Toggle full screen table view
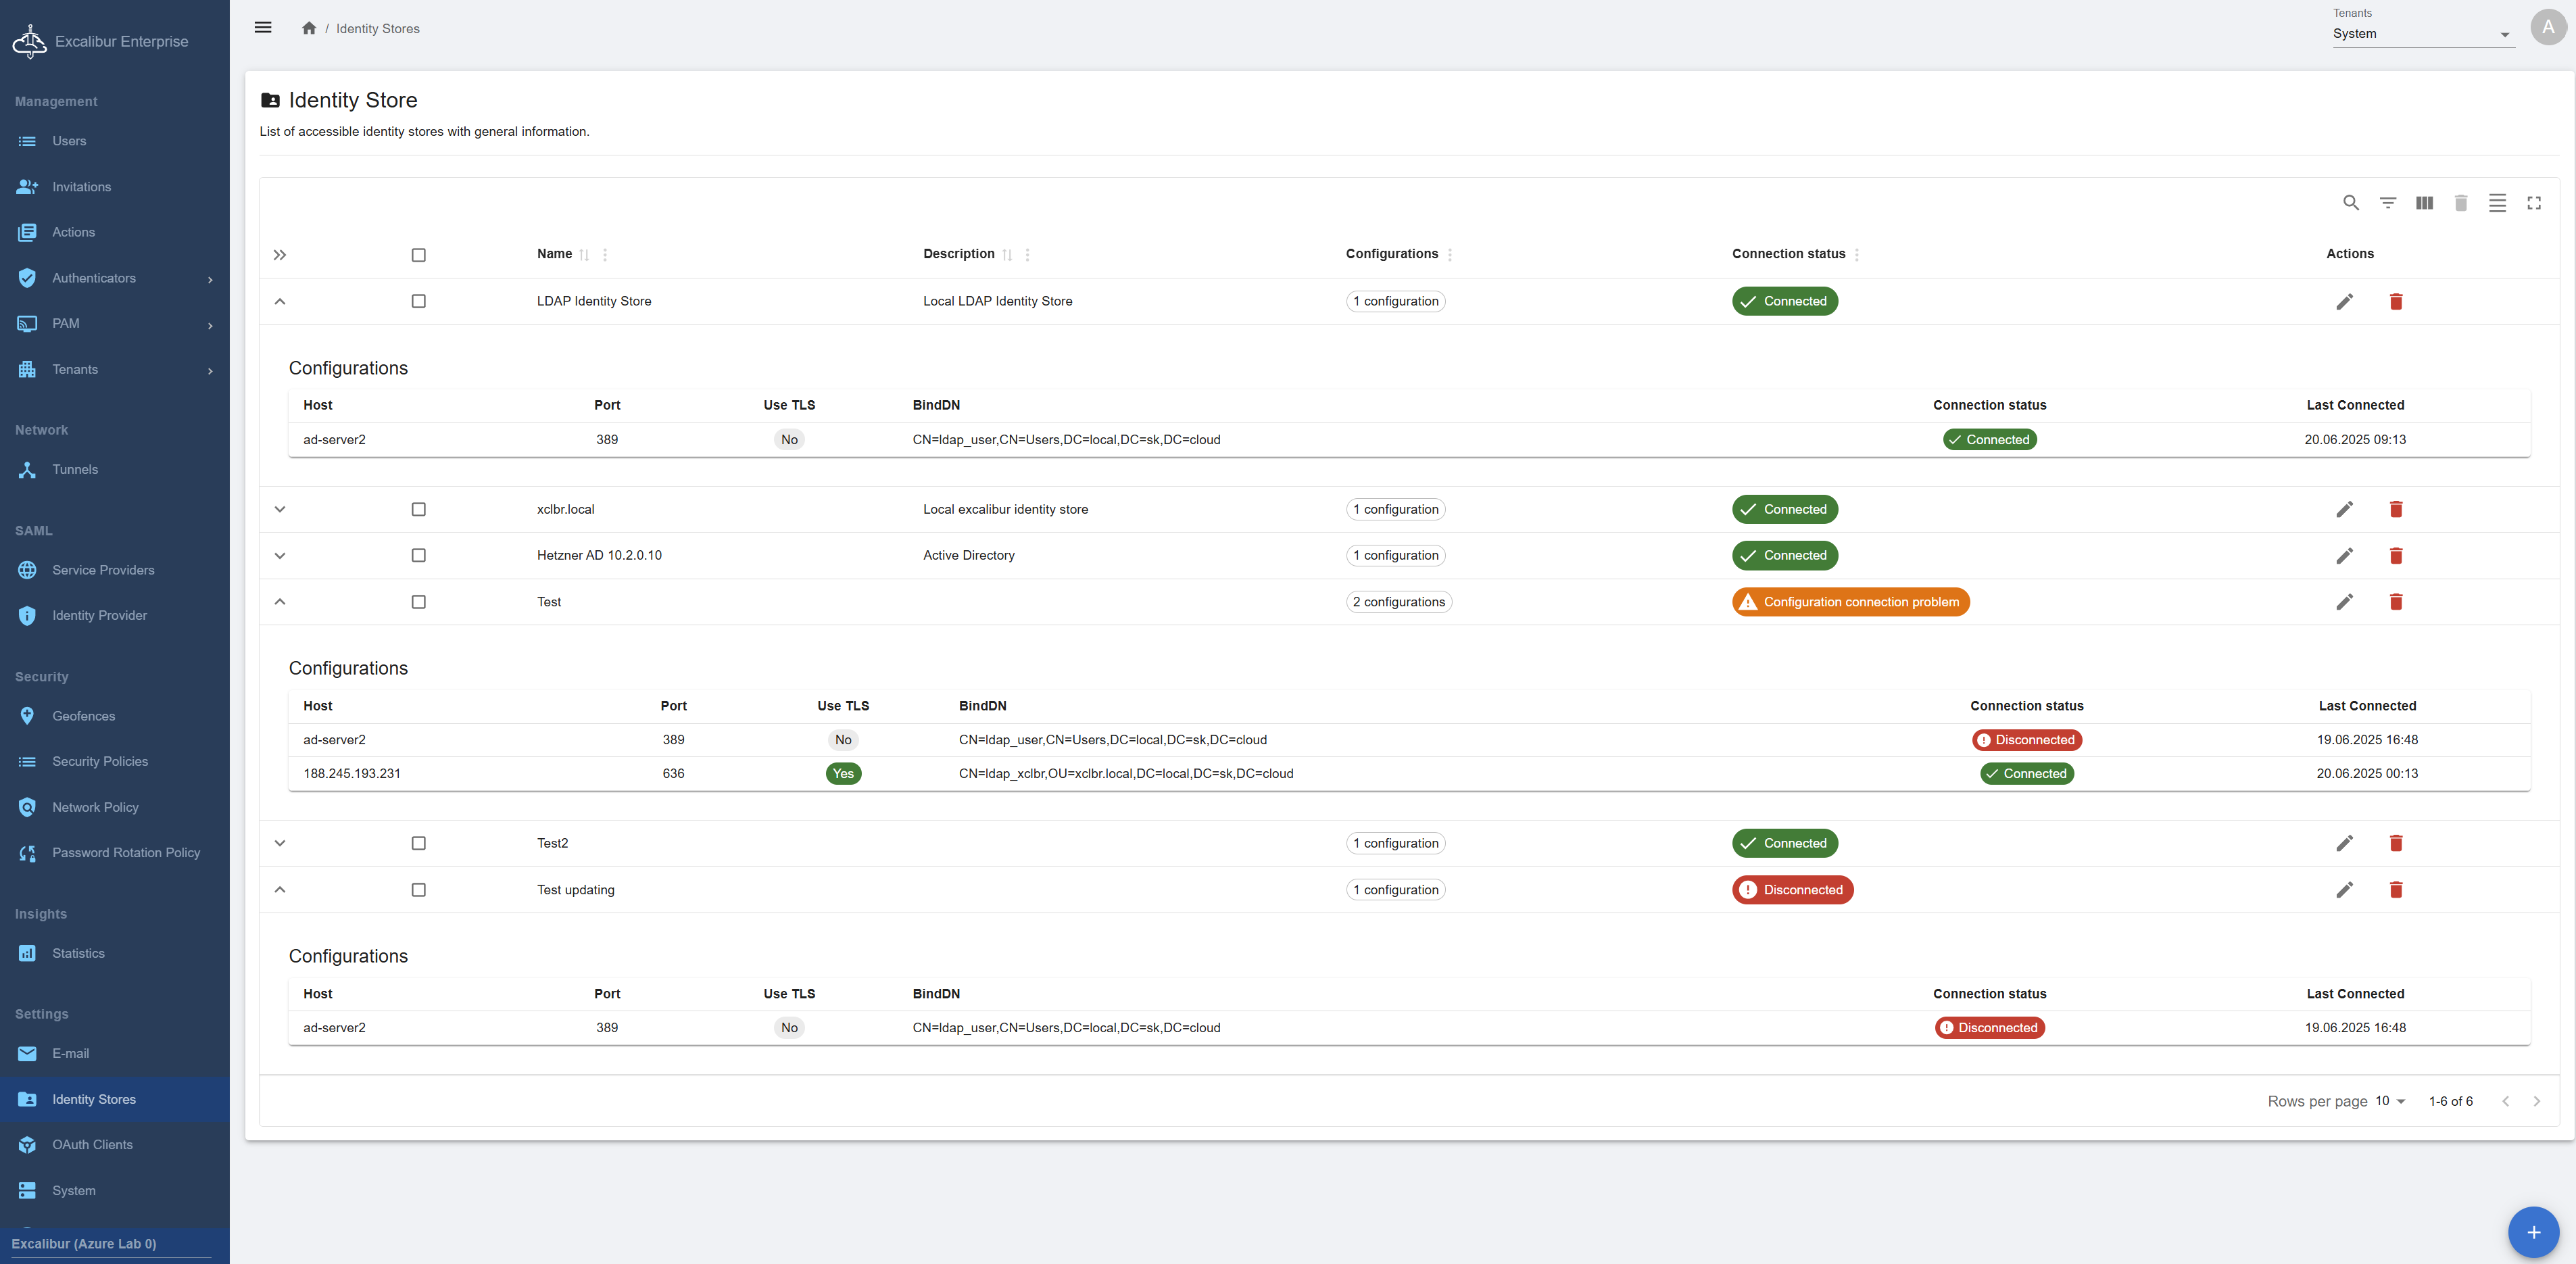This screenshot has height=1264, width=2576. click(x=2534, y=203)
